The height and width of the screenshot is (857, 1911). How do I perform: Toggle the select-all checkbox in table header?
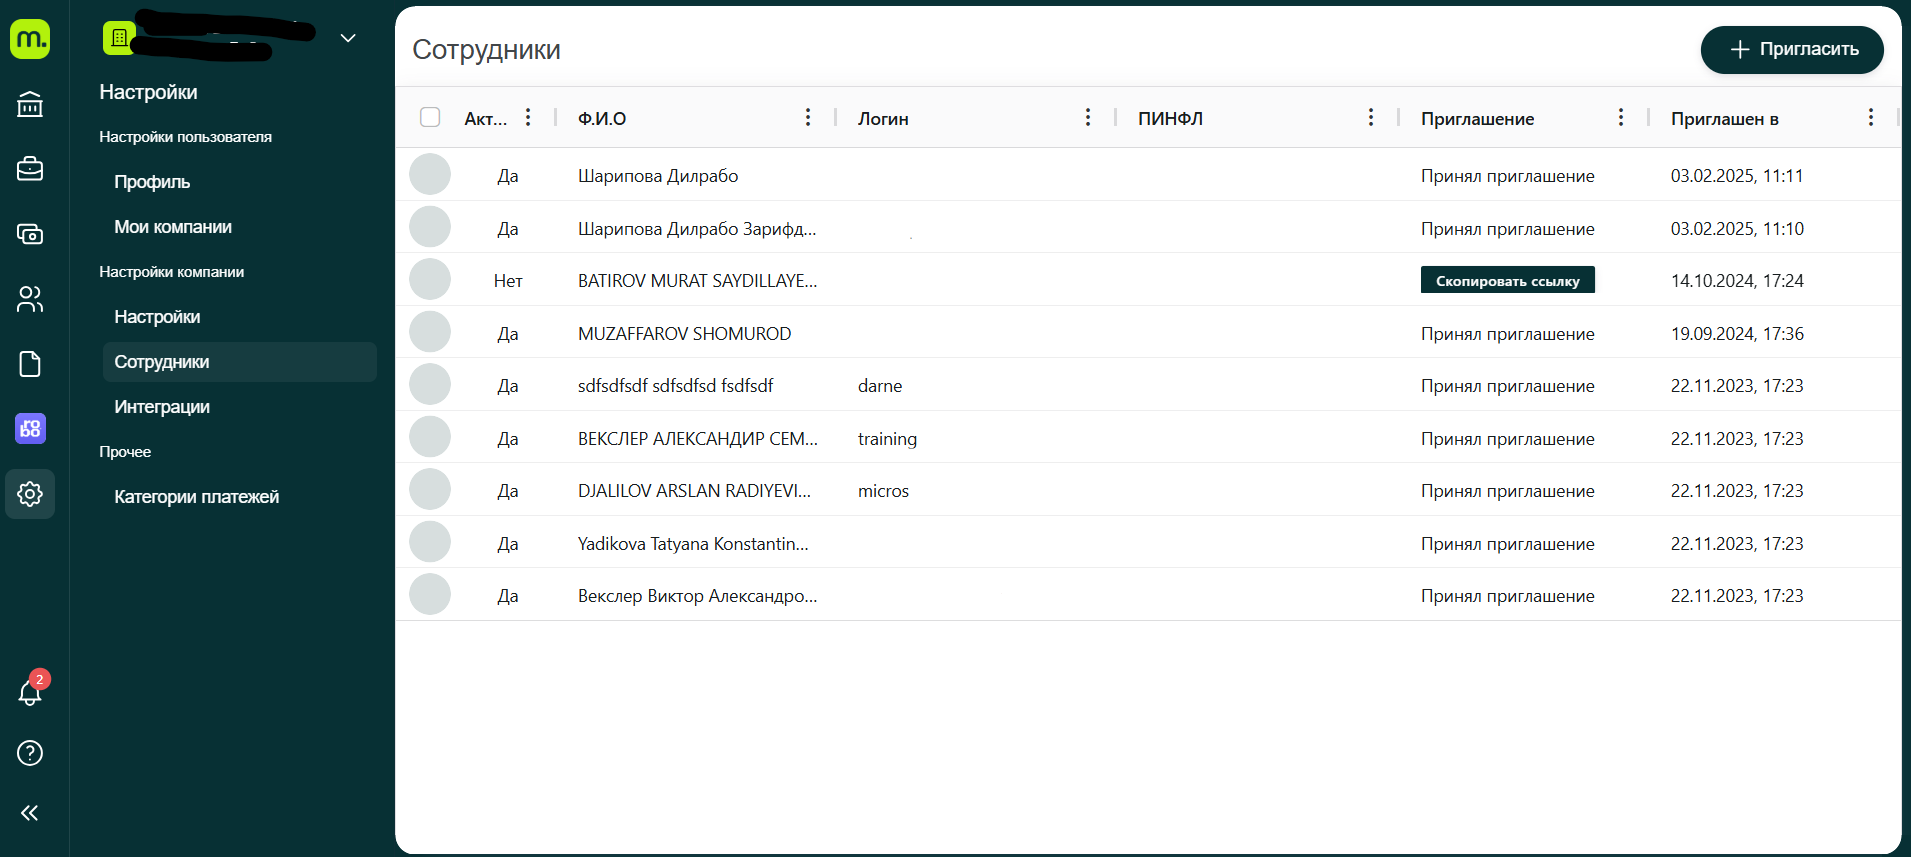(x=430, y=118)
